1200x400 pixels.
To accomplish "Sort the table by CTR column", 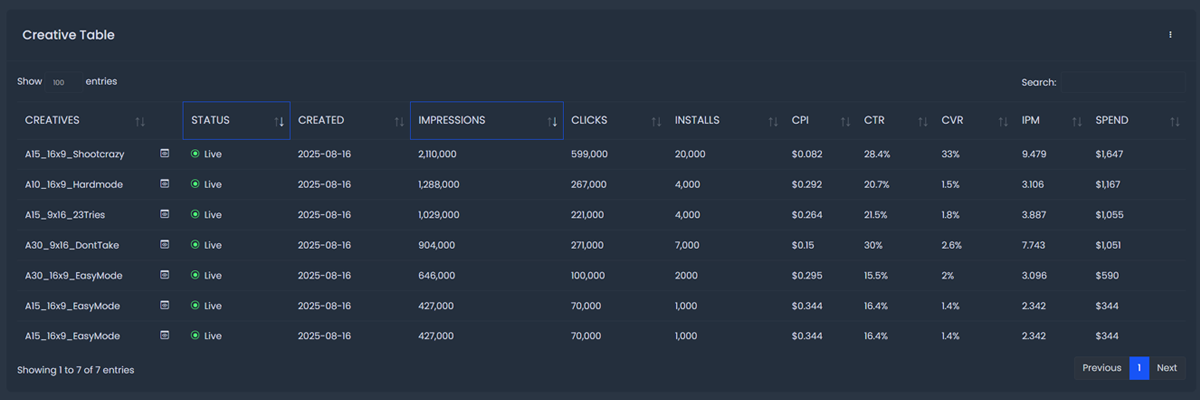I will [x=893, y=121].
